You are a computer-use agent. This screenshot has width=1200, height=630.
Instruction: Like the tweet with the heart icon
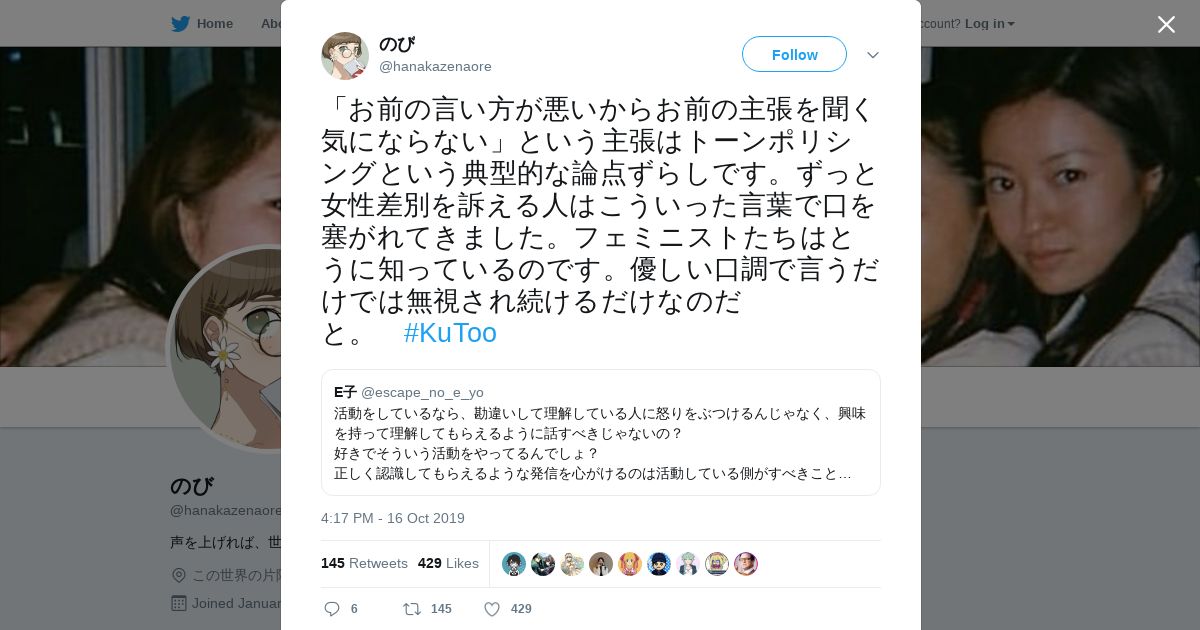[491, 608]
